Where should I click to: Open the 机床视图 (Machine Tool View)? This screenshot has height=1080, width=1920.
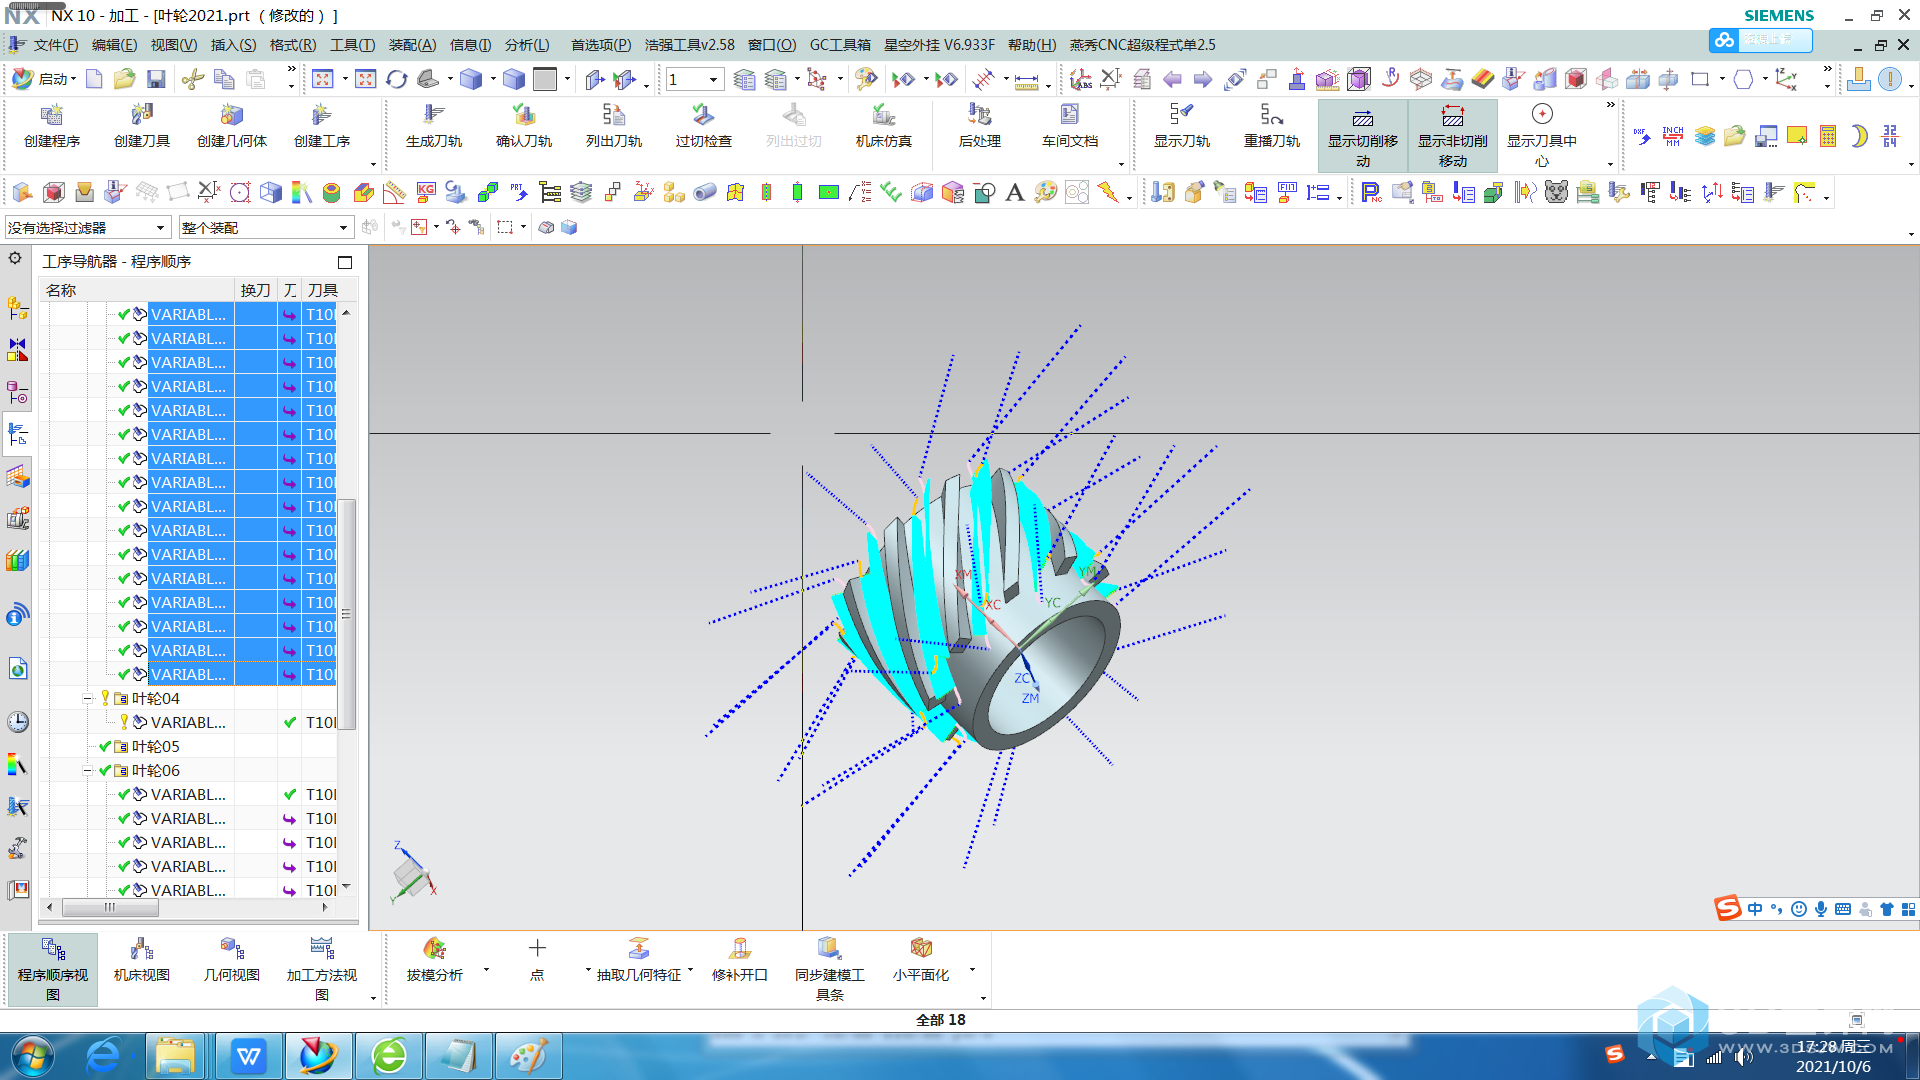tap(142, 961)
